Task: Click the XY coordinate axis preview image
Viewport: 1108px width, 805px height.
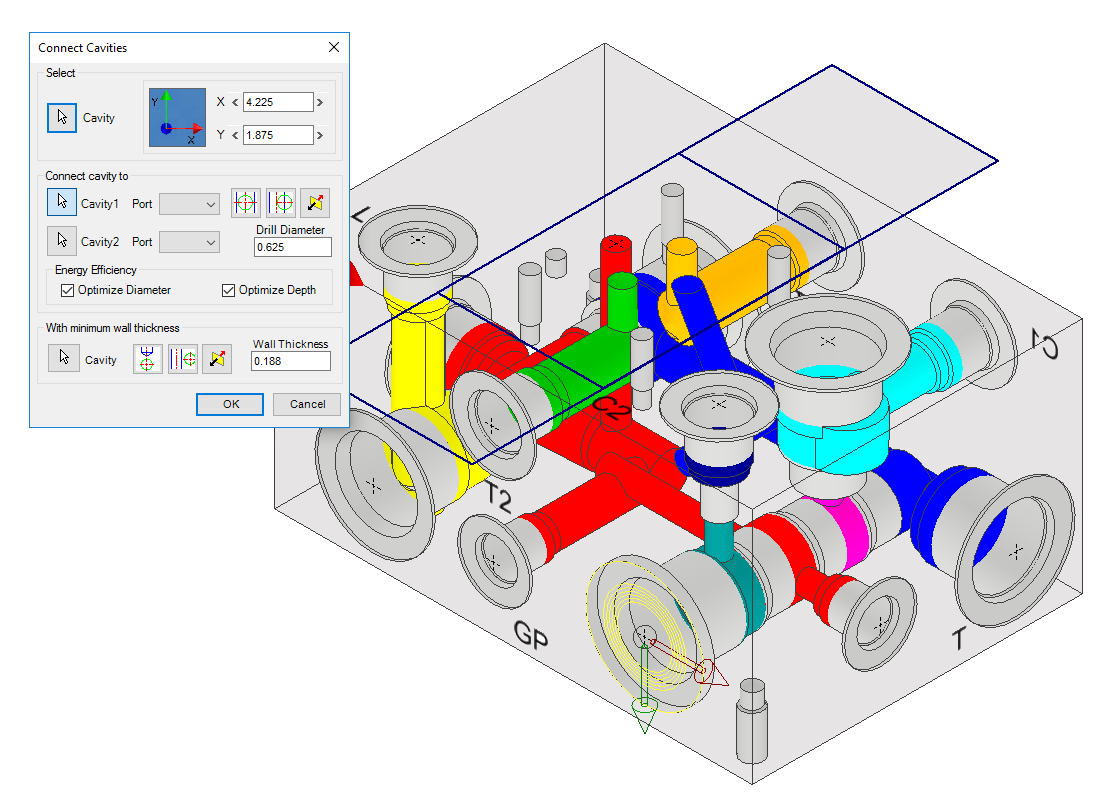Action: click(x=177, y=117)
